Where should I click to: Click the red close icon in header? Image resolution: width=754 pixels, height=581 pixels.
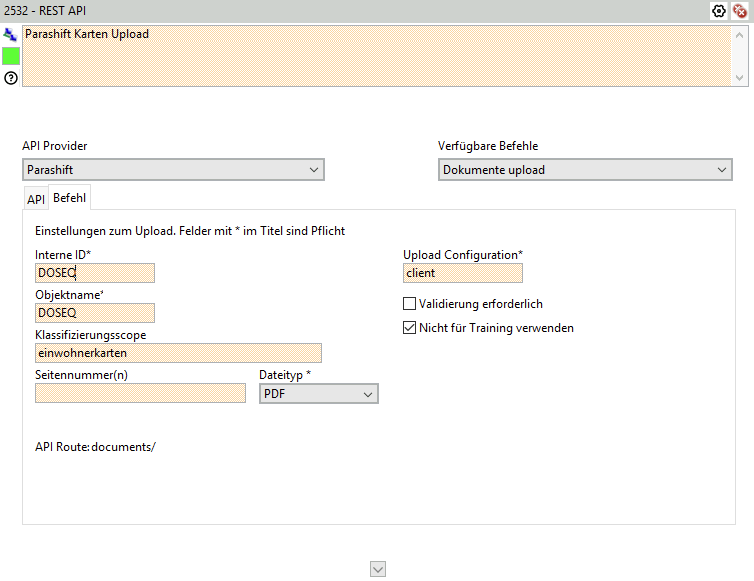(739, 11)
